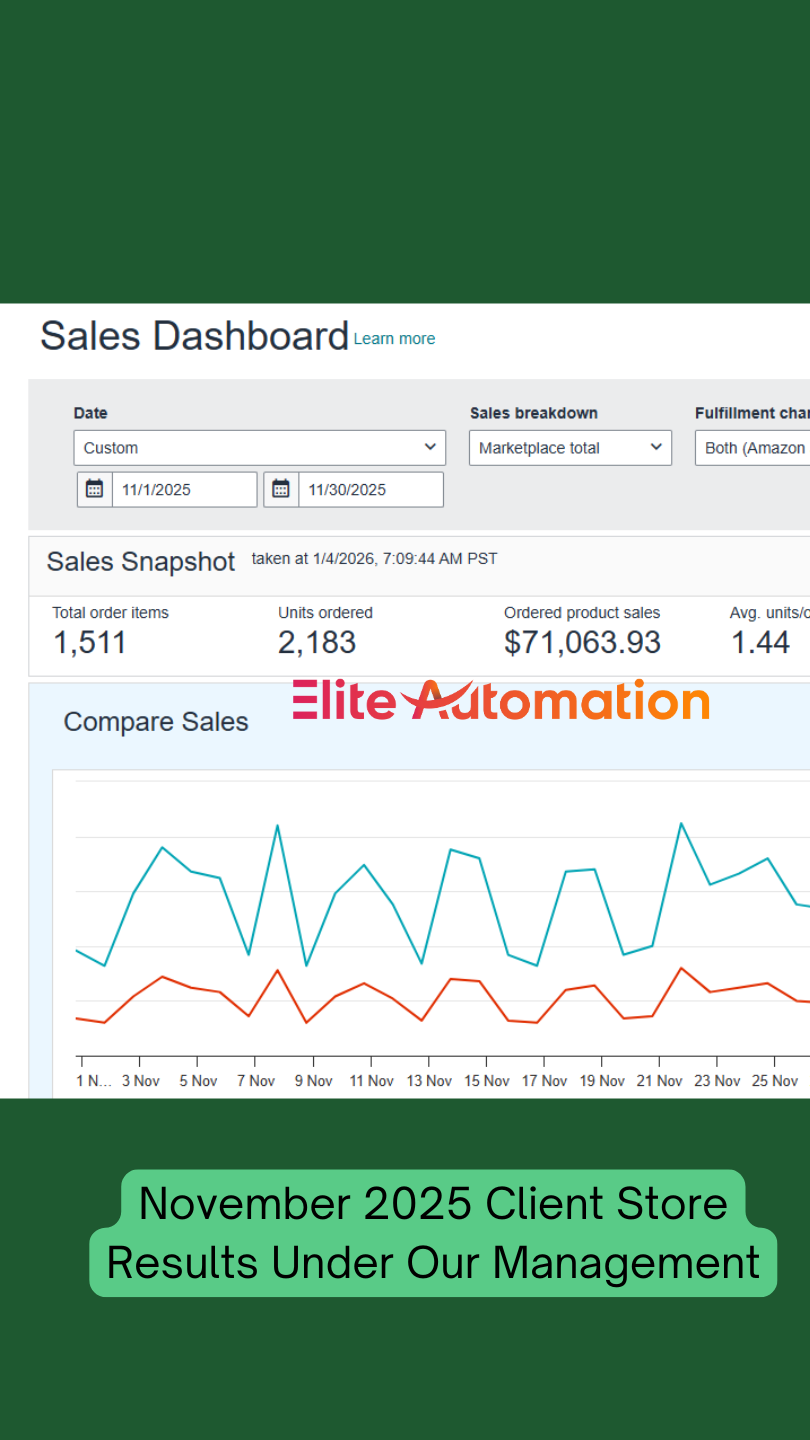Click the Ordered product sales $71,063.93 amount
Screen dimensions: 810x1440
click(x=582, y=643)
